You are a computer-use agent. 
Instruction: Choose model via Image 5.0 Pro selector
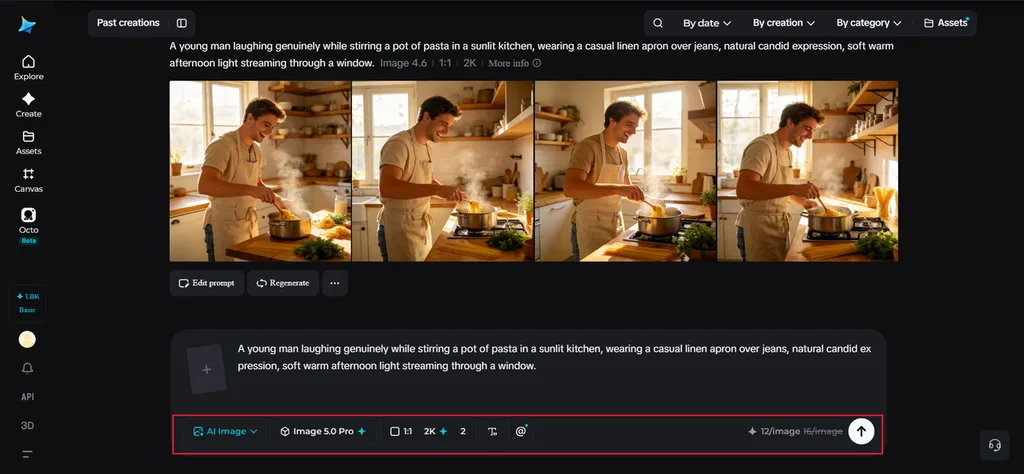point(323,432)
